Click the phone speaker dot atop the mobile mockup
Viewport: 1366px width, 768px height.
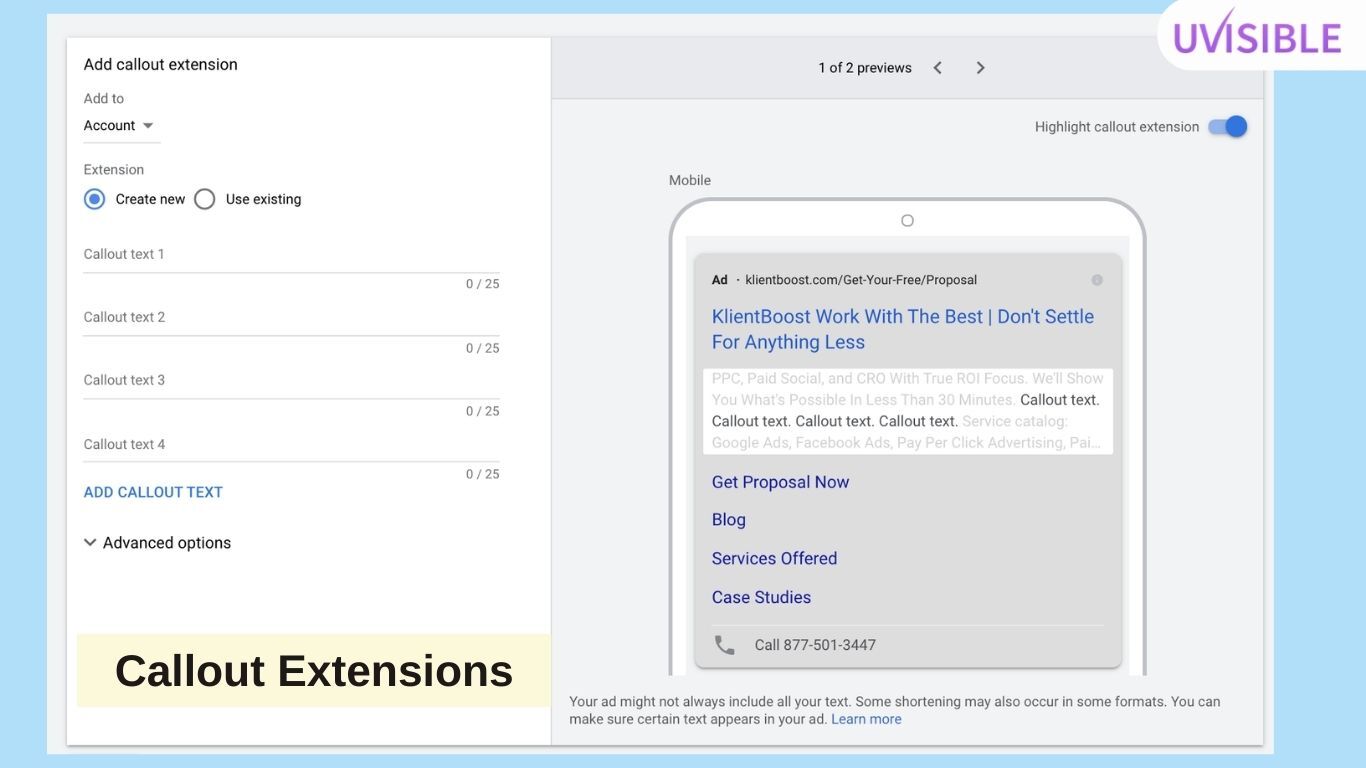pos(907,220)
